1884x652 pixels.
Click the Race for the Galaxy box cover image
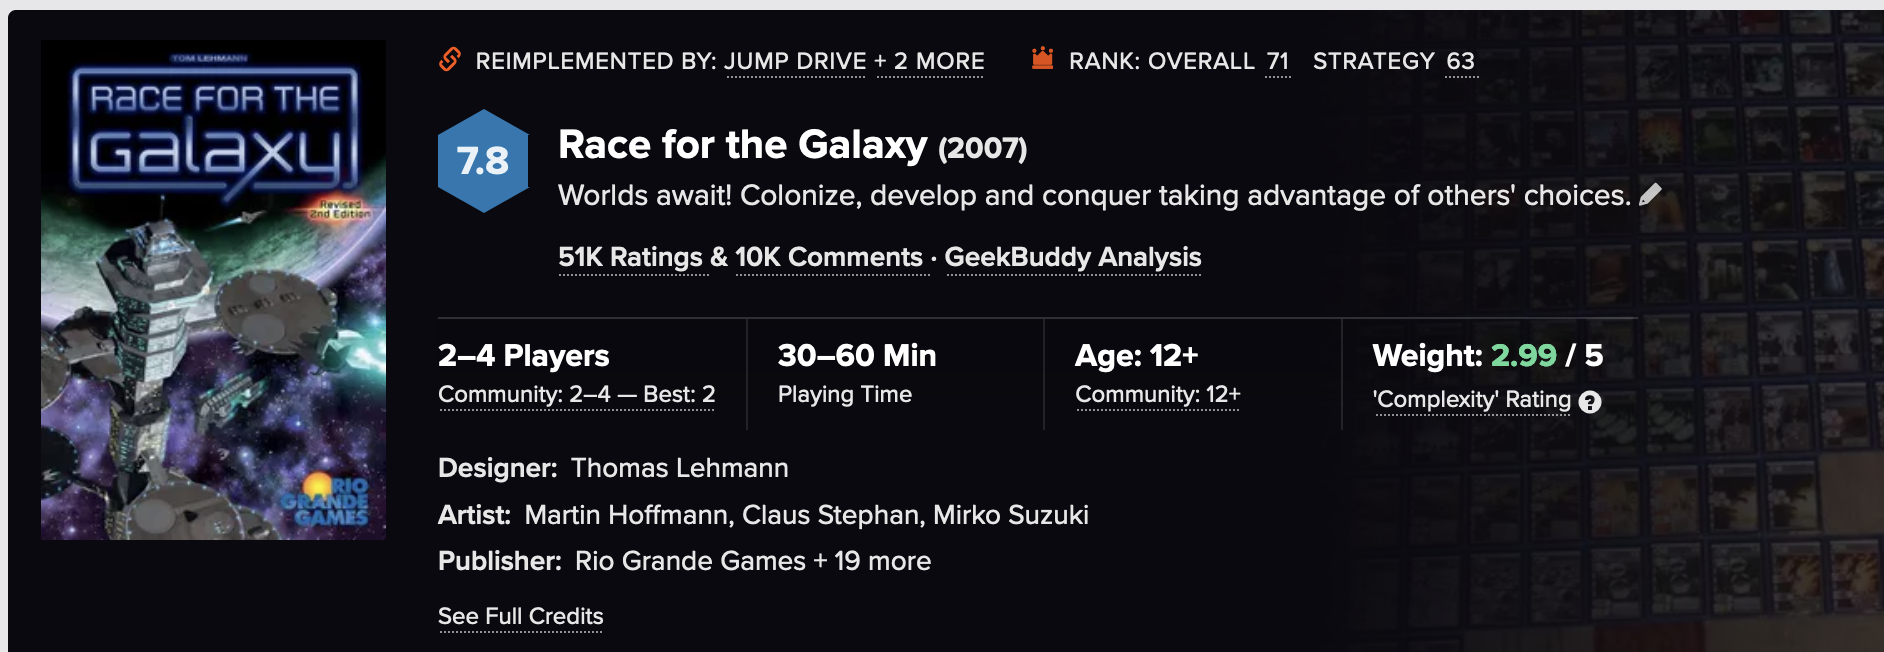pyautogui.click(x=213, y=290)
